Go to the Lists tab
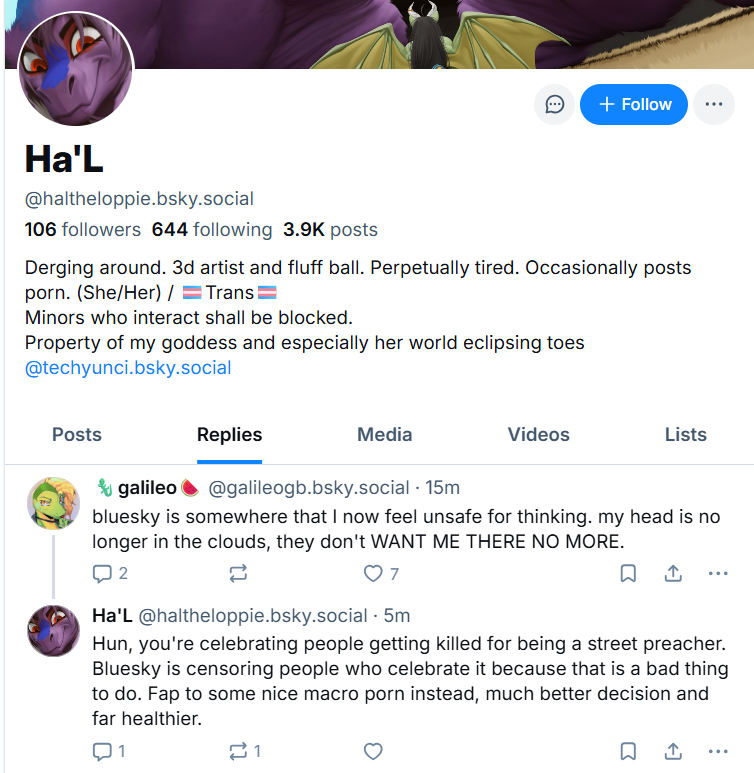The image size is (754, 773). coord(685,434)
